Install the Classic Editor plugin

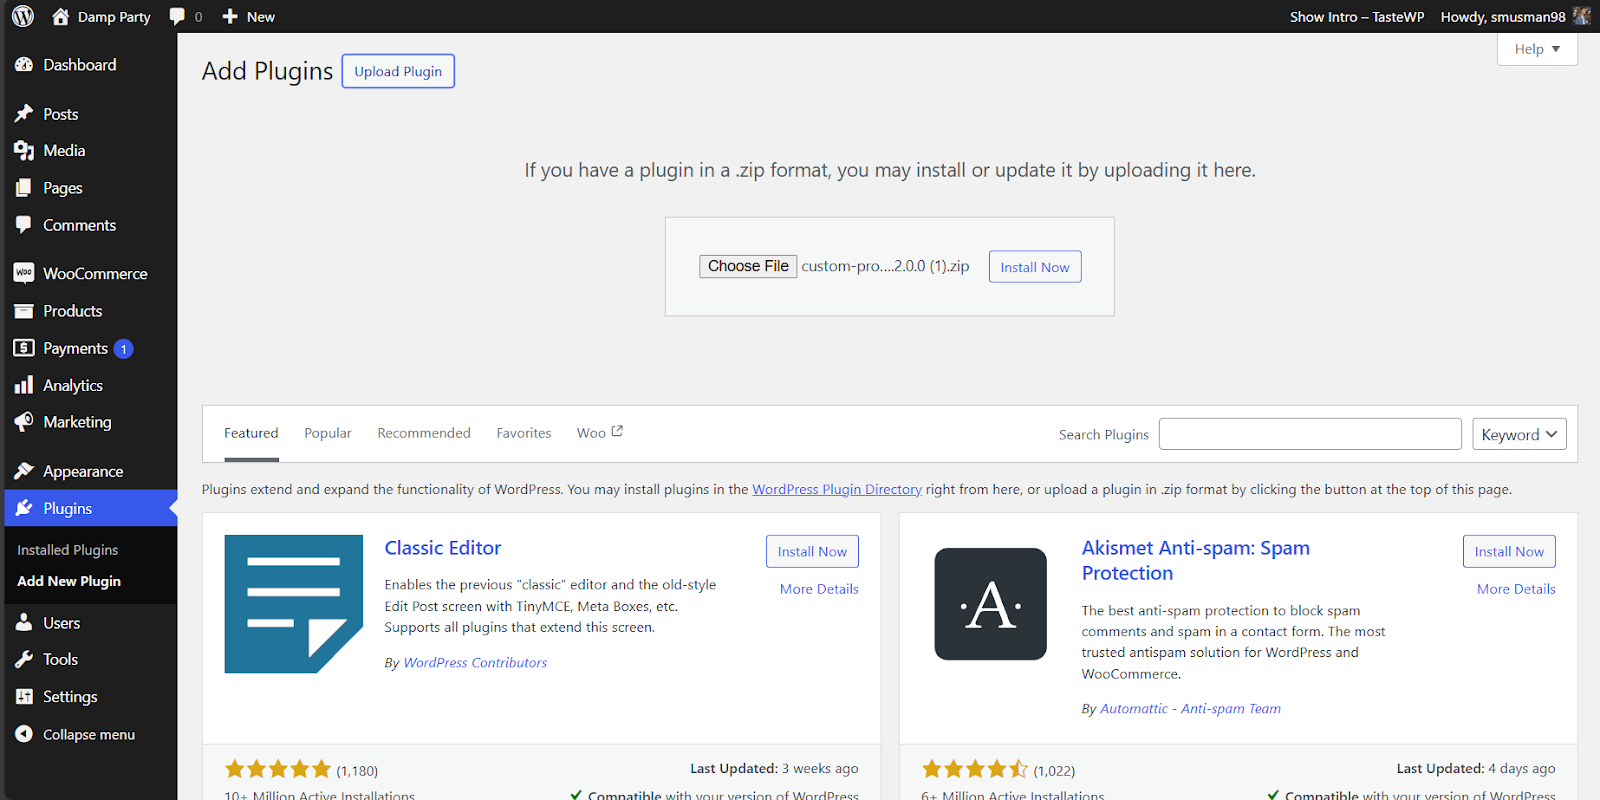click(812, 551)
